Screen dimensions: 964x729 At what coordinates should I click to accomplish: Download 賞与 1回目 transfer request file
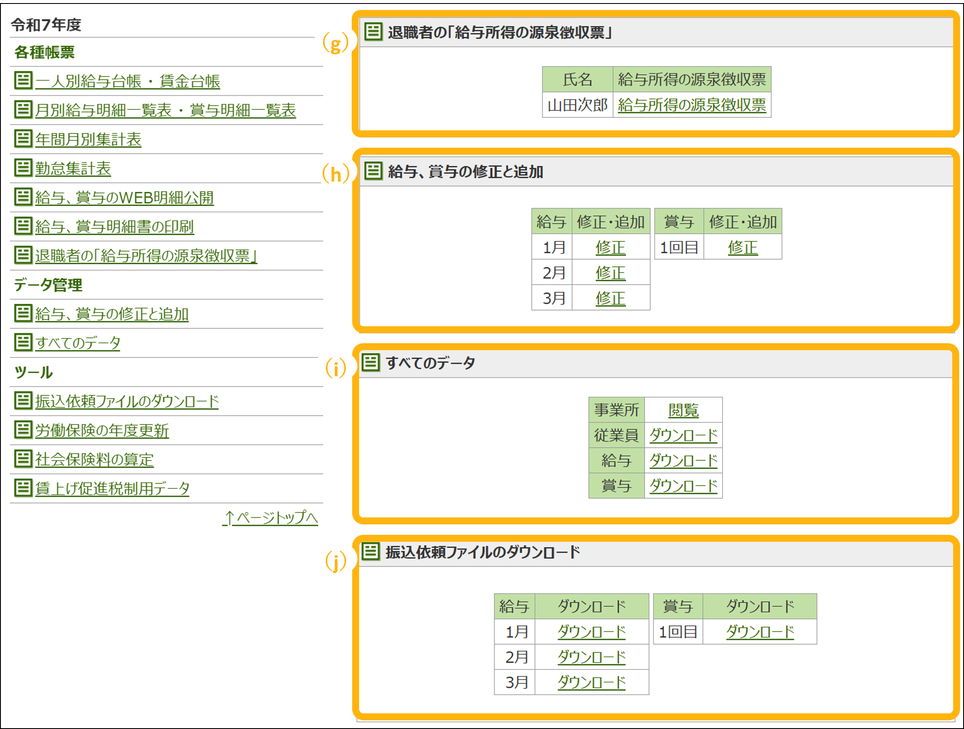click(x=760, y=632)
